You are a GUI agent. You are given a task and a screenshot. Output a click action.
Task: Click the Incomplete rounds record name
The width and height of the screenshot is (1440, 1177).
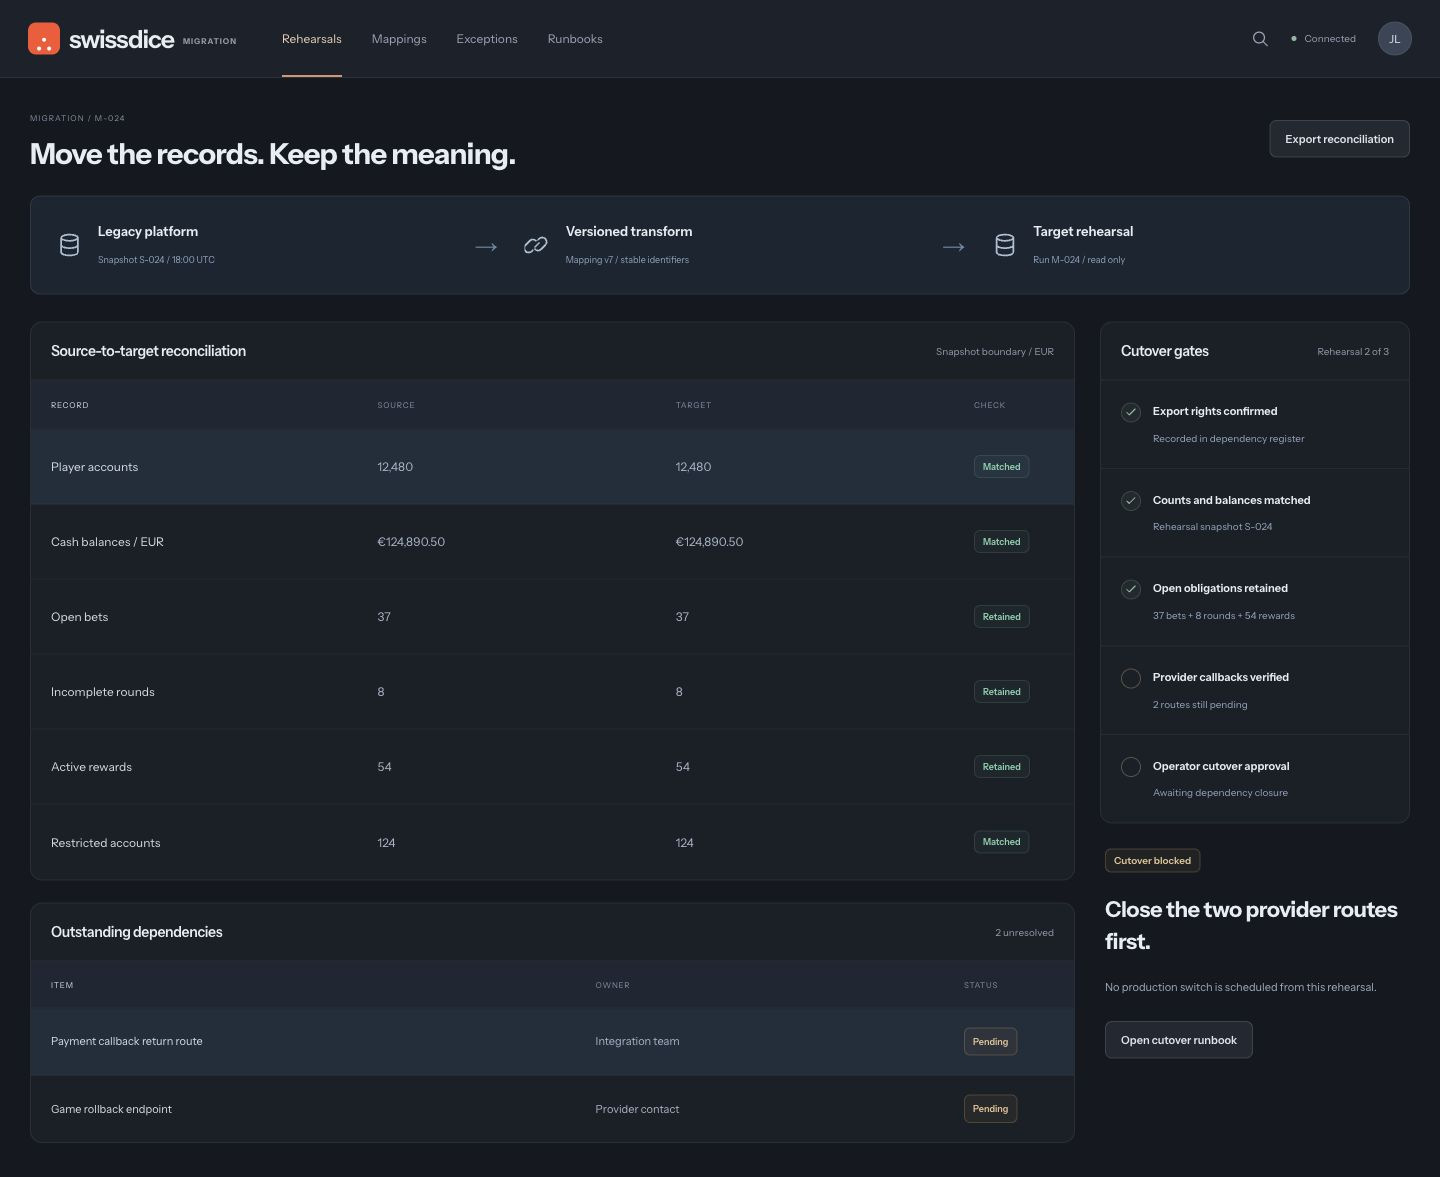[102, 692]
